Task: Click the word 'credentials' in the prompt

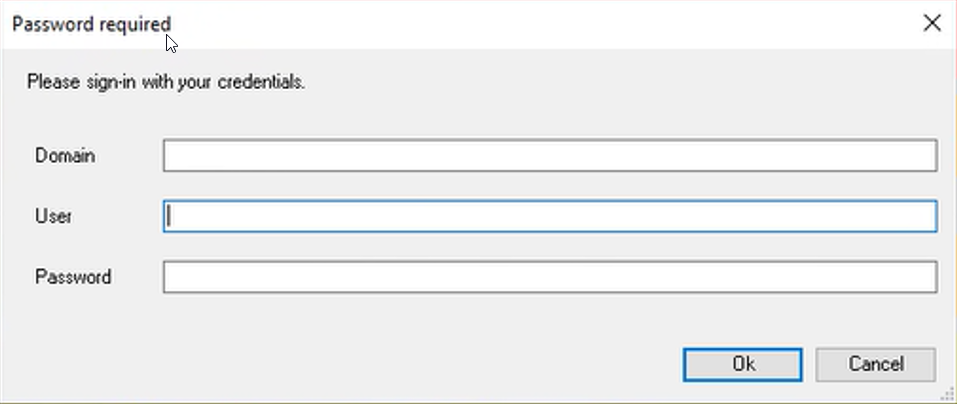Action: click(x=261, y=82)
